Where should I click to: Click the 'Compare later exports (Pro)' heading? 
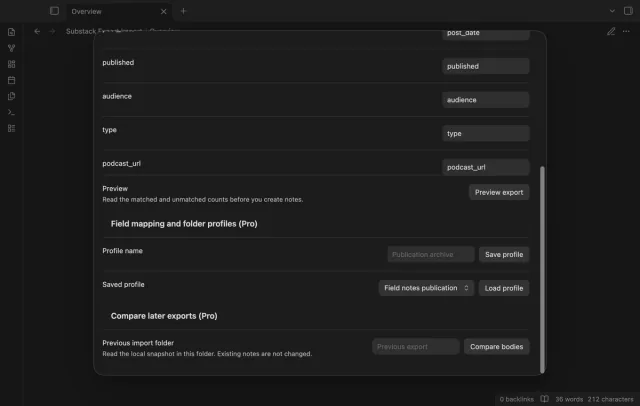pyautogui.click(x=164, y=316)
